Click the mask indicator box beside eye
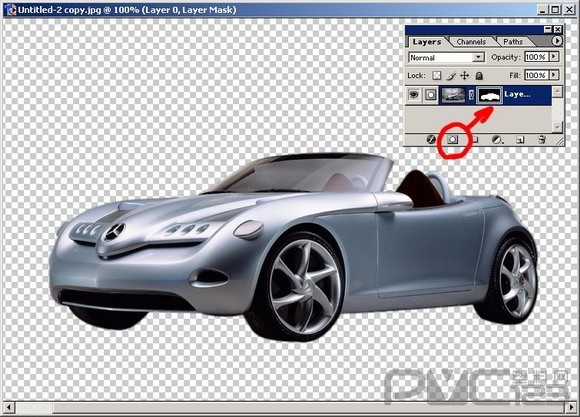The width and height of the screenshot is (580, 417). [x=430, y=95]
